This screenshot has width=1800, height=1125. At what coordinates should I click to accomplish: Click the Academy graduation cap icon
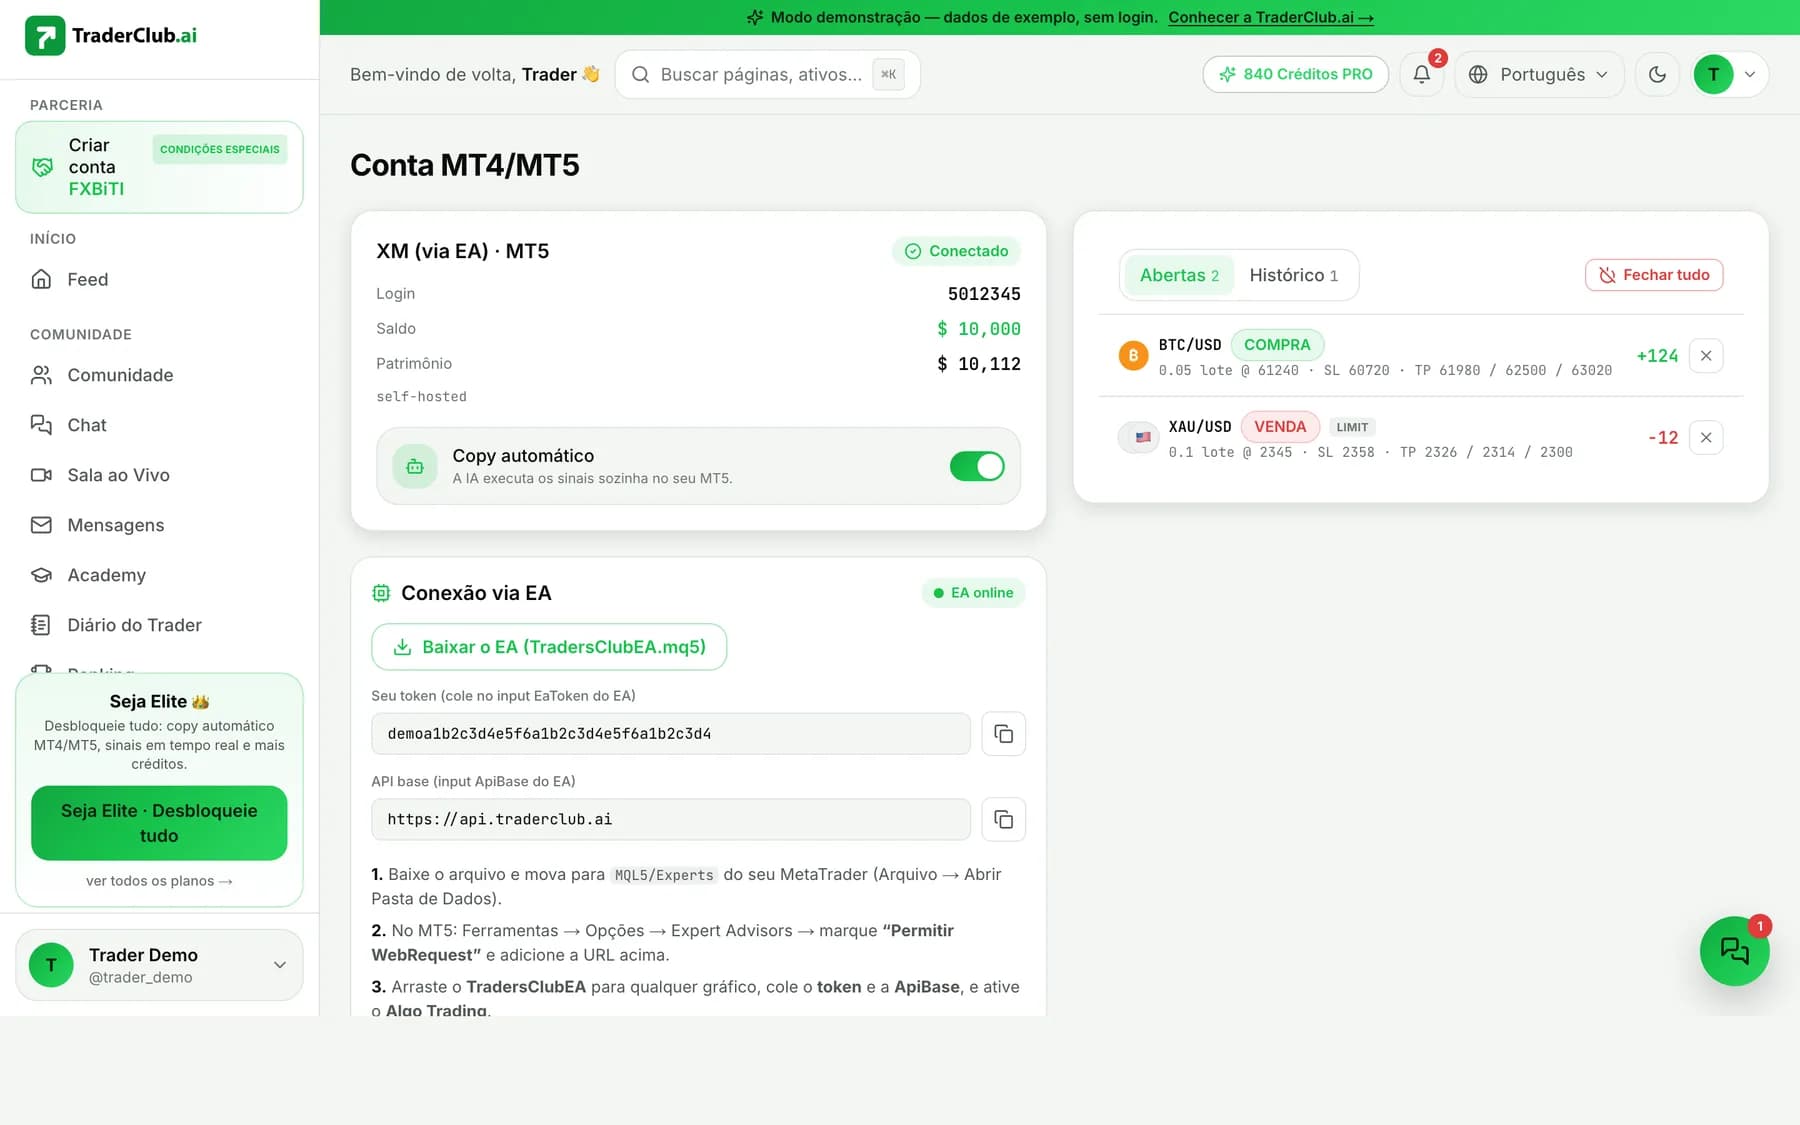click(x=41, y=575)
